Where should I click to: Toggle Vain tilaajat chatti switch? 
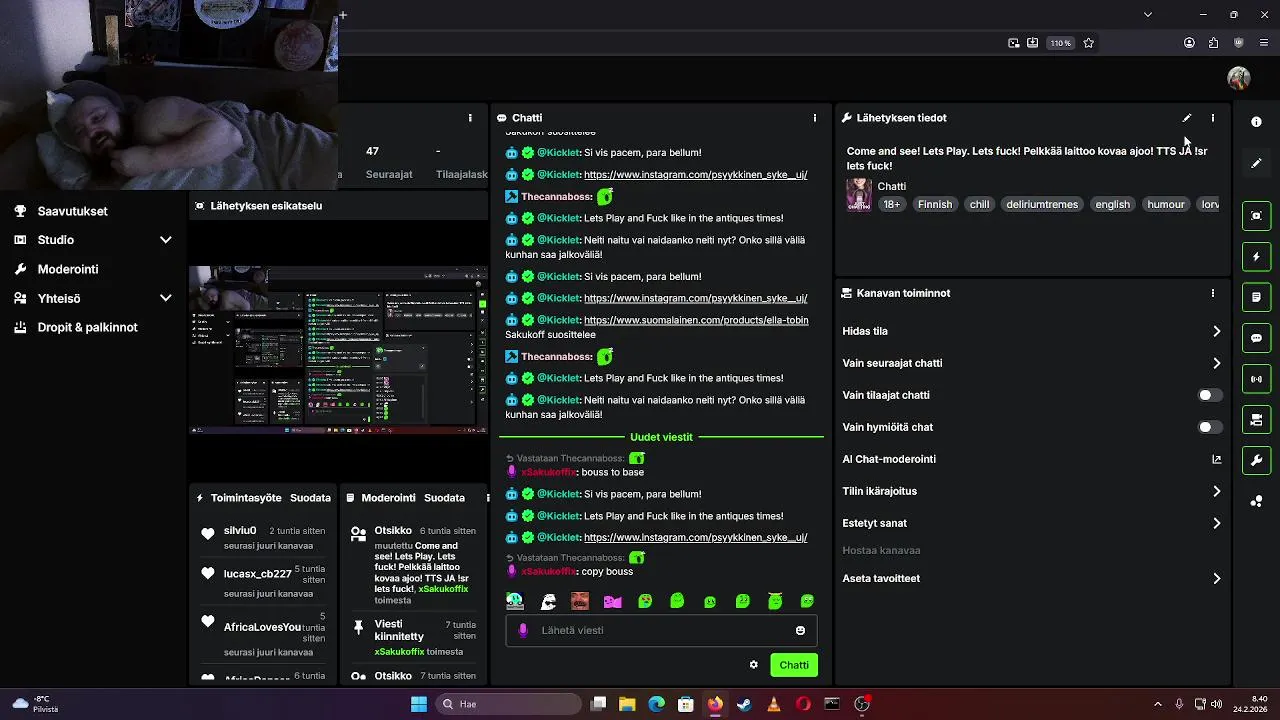1210,395
